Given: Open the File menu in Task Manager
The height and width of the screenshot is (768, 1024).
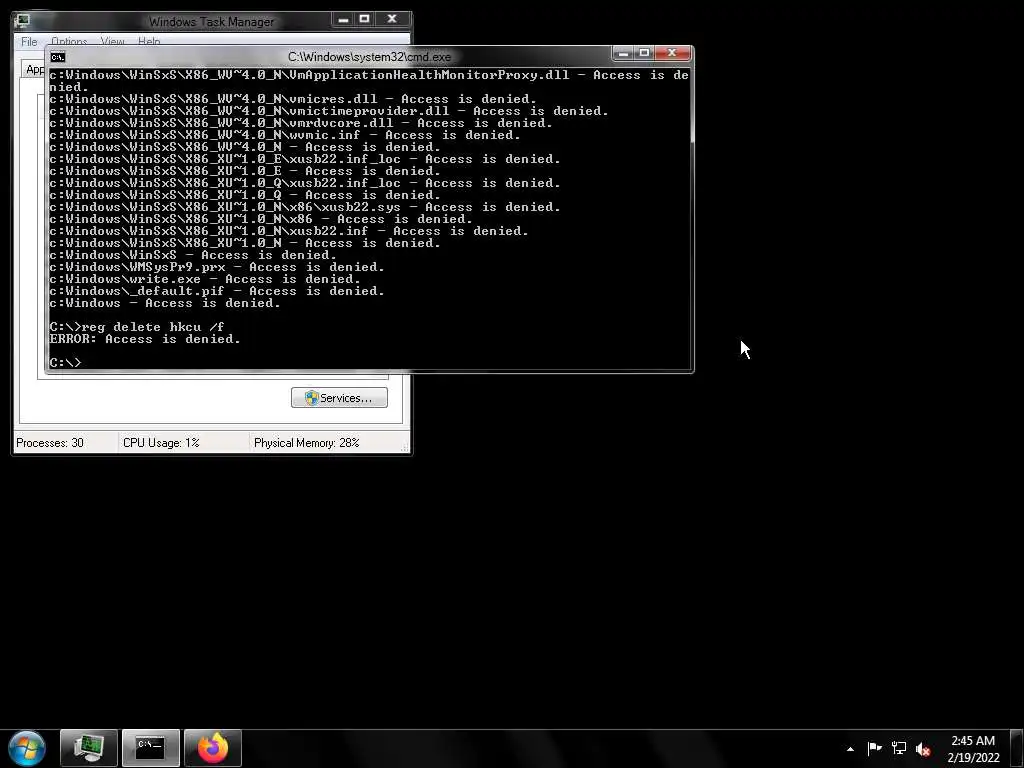Looking at the screenshot, I should coord(29,42).
